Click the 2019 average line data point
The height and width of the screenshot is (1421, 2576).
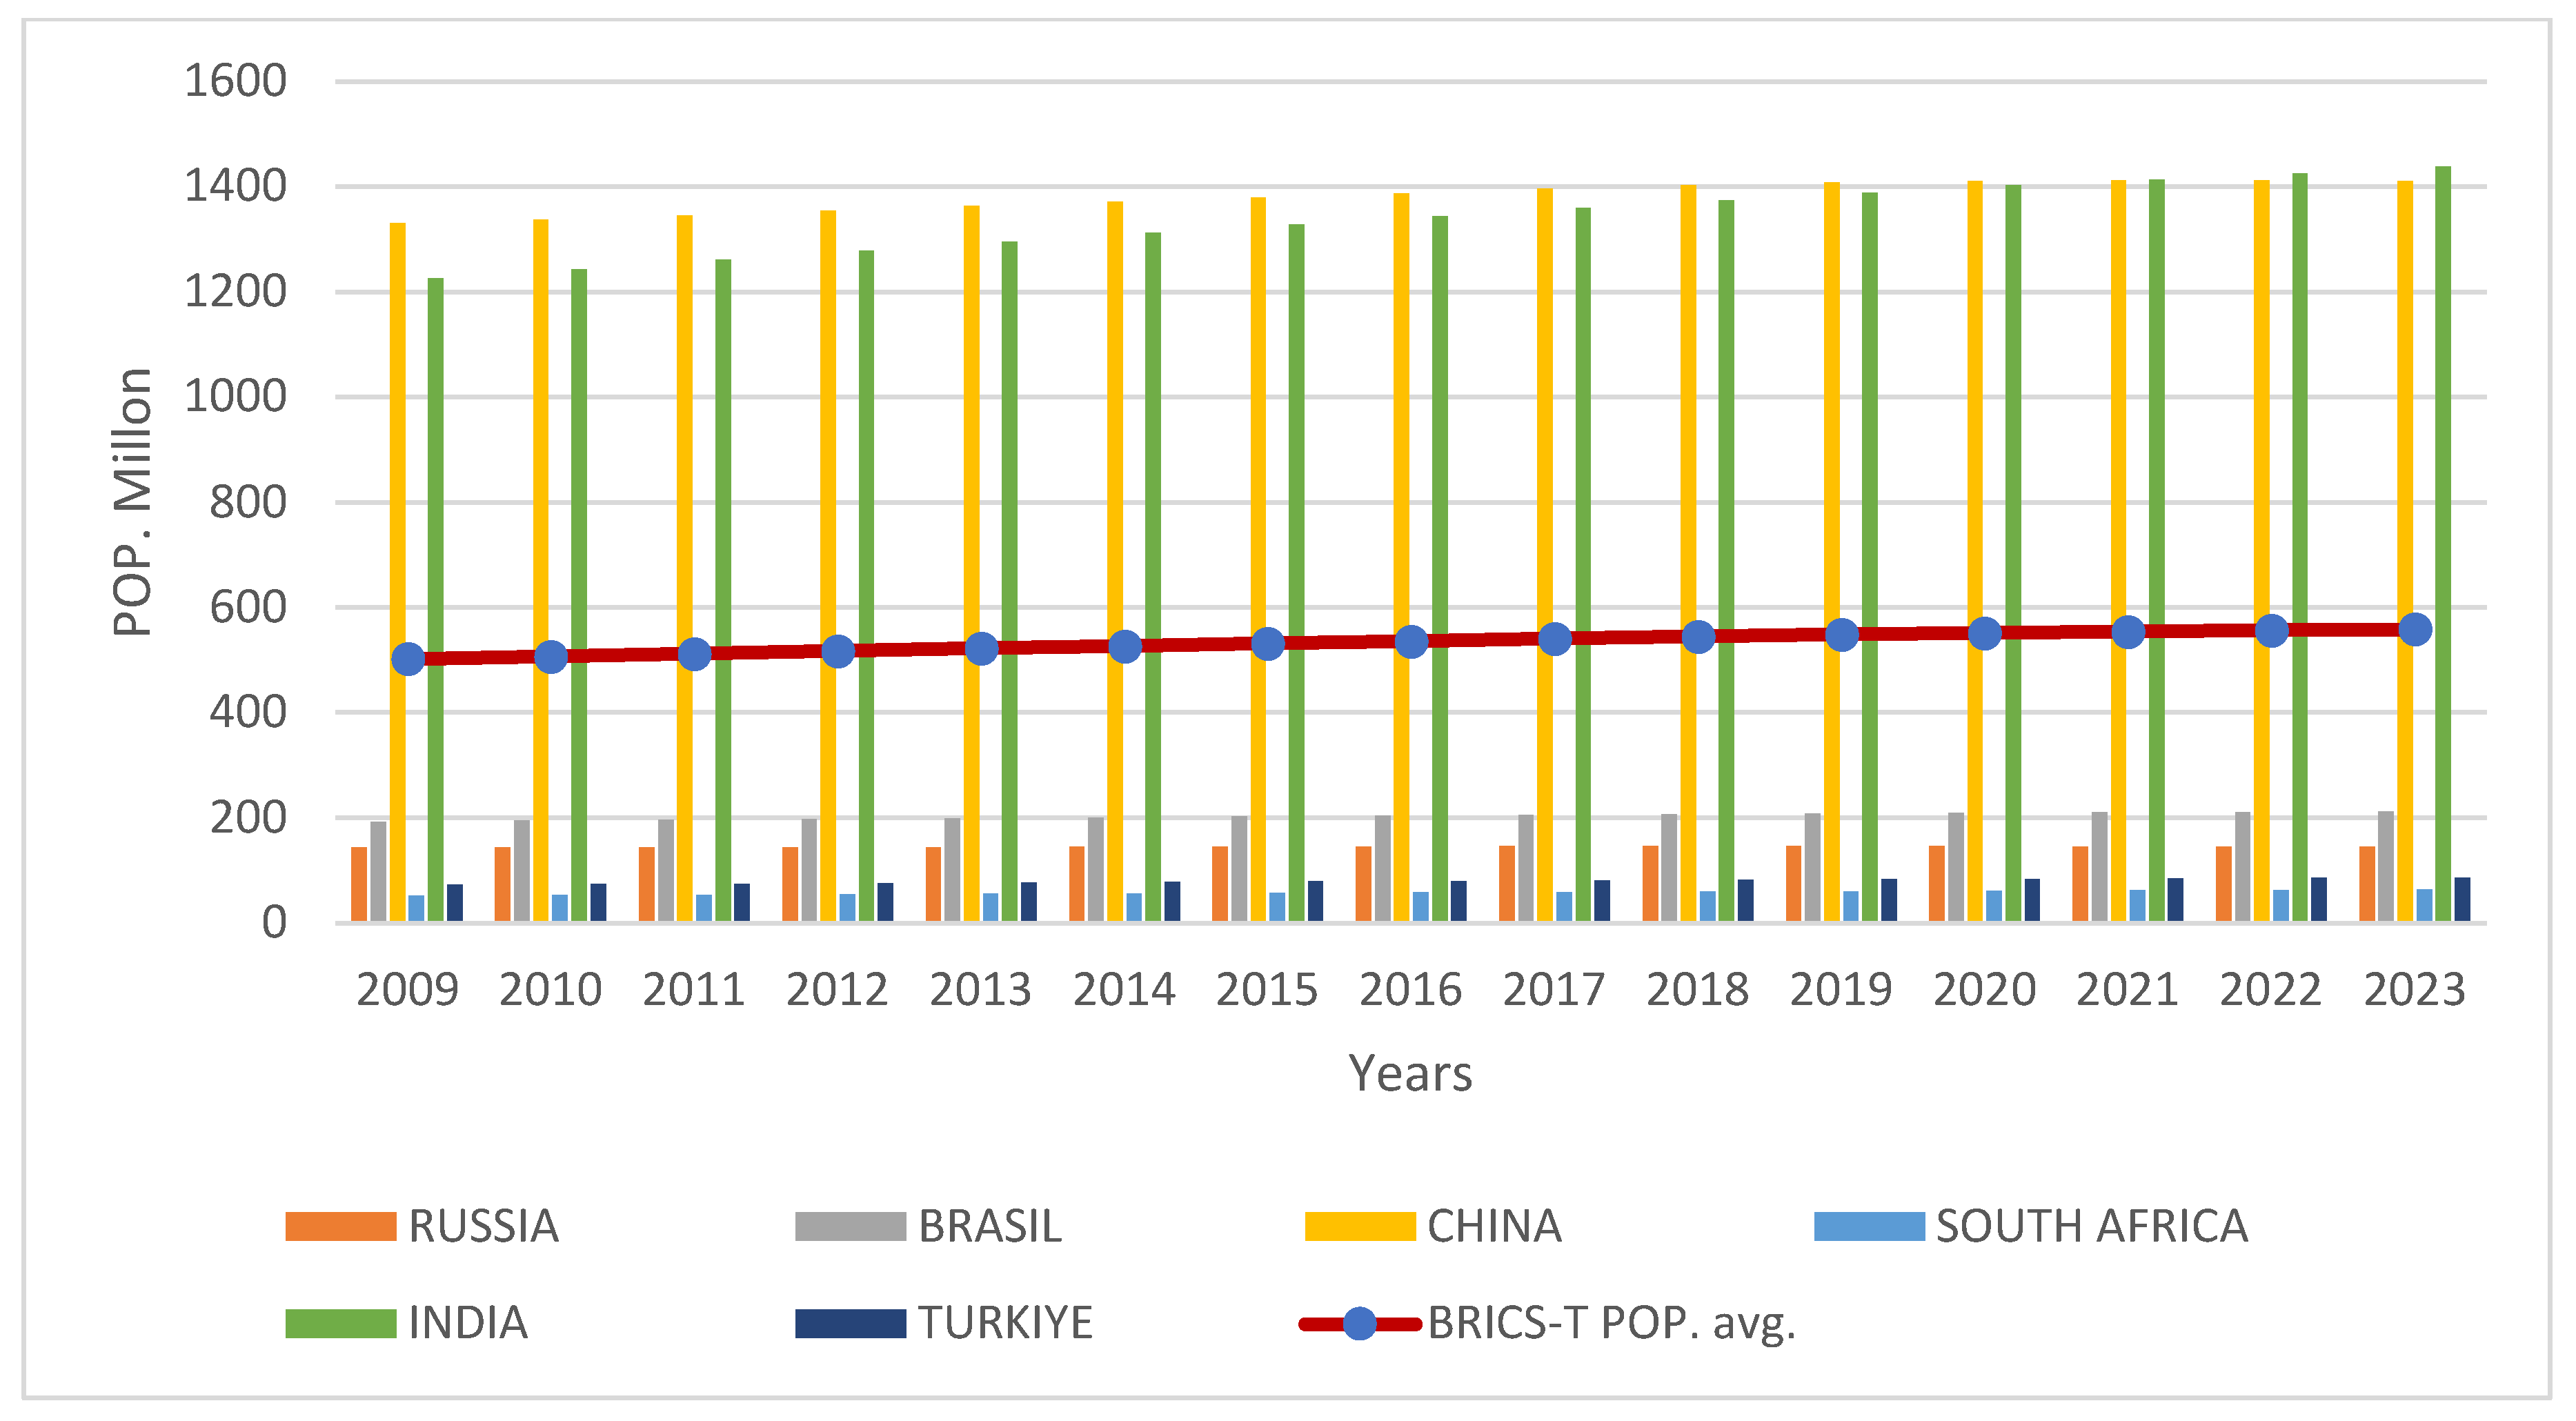1842,635
